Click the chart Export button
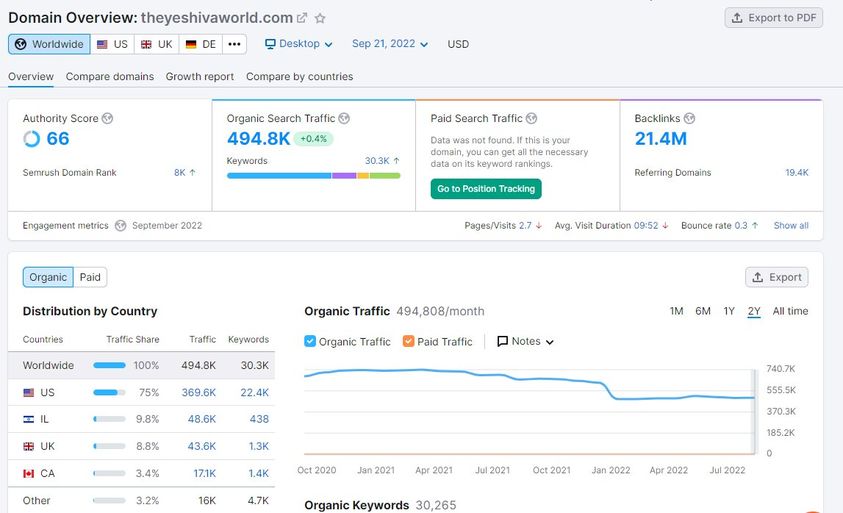Image resolution: width=843 pixels, height=513 pixels. (776, 277)
